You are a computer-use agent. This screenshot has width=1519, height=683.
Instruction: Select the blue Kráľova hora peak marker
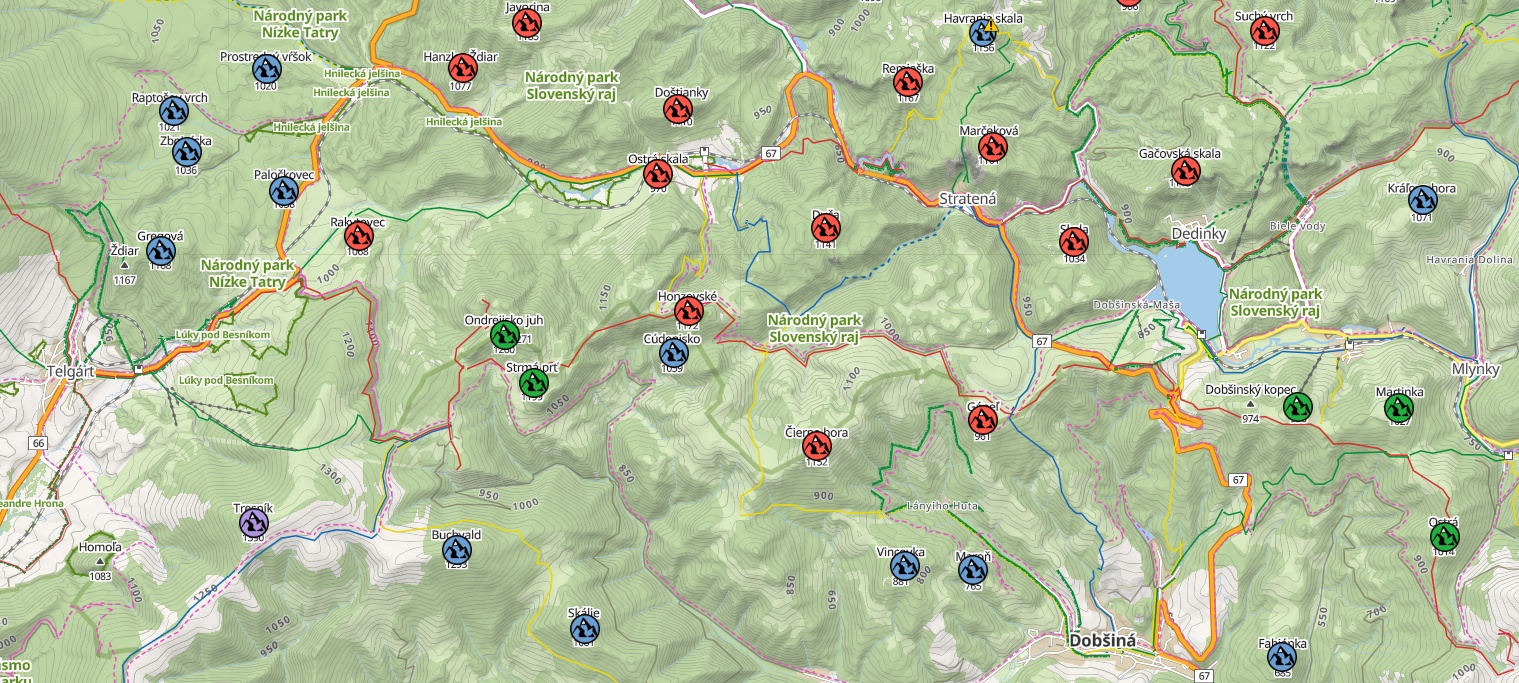click(1423, 200)
